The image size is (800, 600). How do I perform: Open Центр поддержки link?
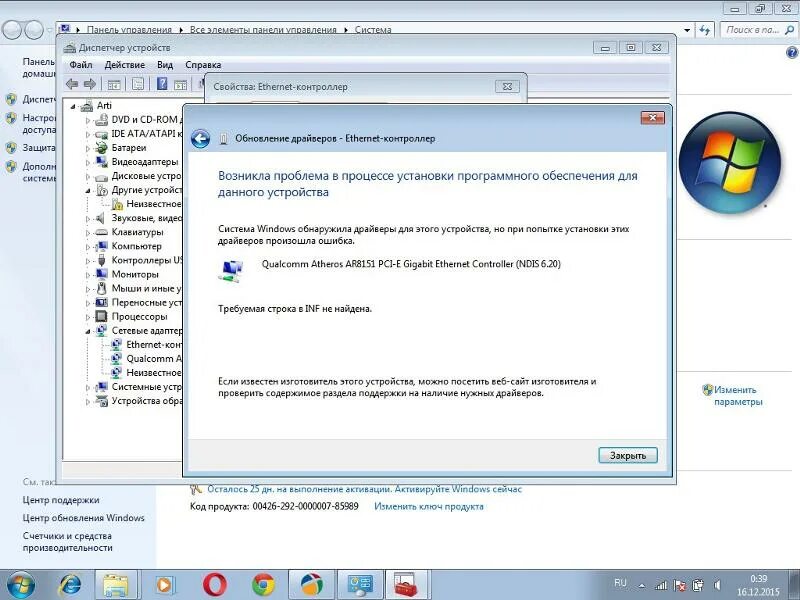click(x=61, y=500)
